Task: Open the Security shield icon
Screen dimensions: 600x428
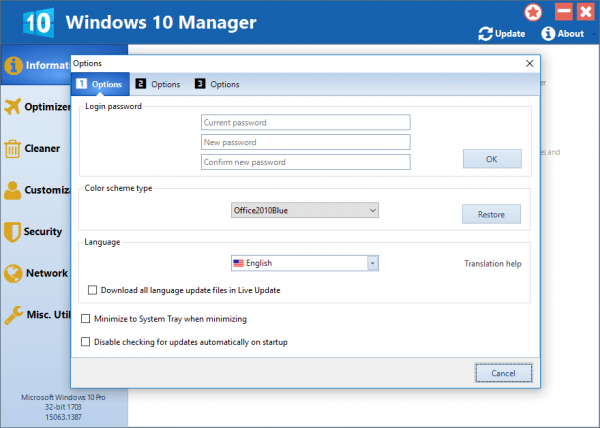Action: [x=12, y=232]
